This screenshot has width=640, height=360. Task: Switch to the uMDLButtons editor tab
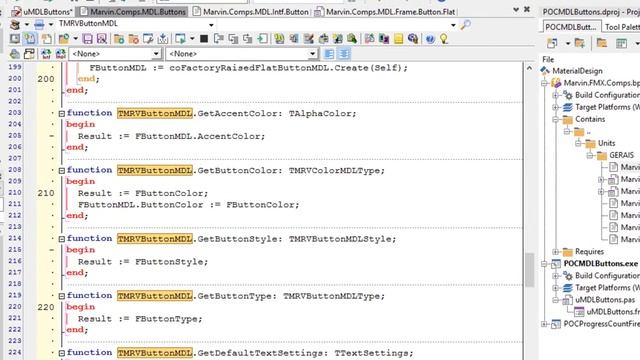click(42, 12)
